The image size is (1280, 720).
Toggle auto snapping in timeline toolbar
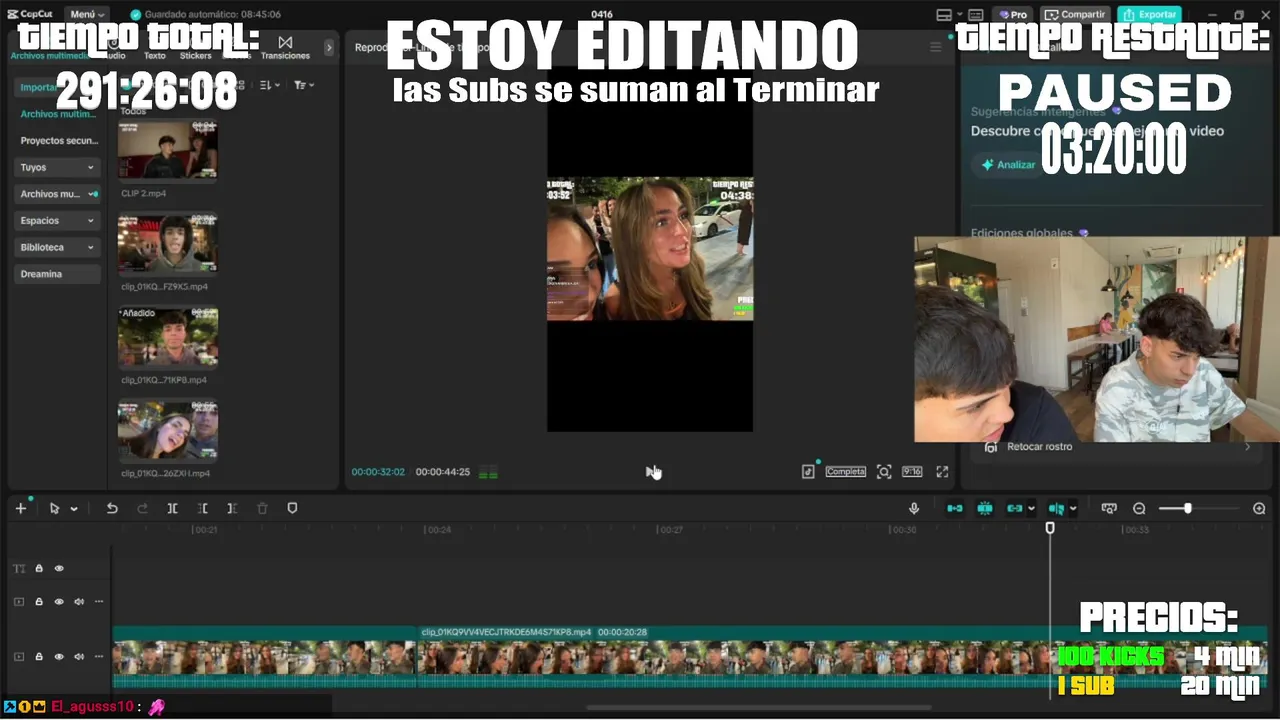[985, 508]
